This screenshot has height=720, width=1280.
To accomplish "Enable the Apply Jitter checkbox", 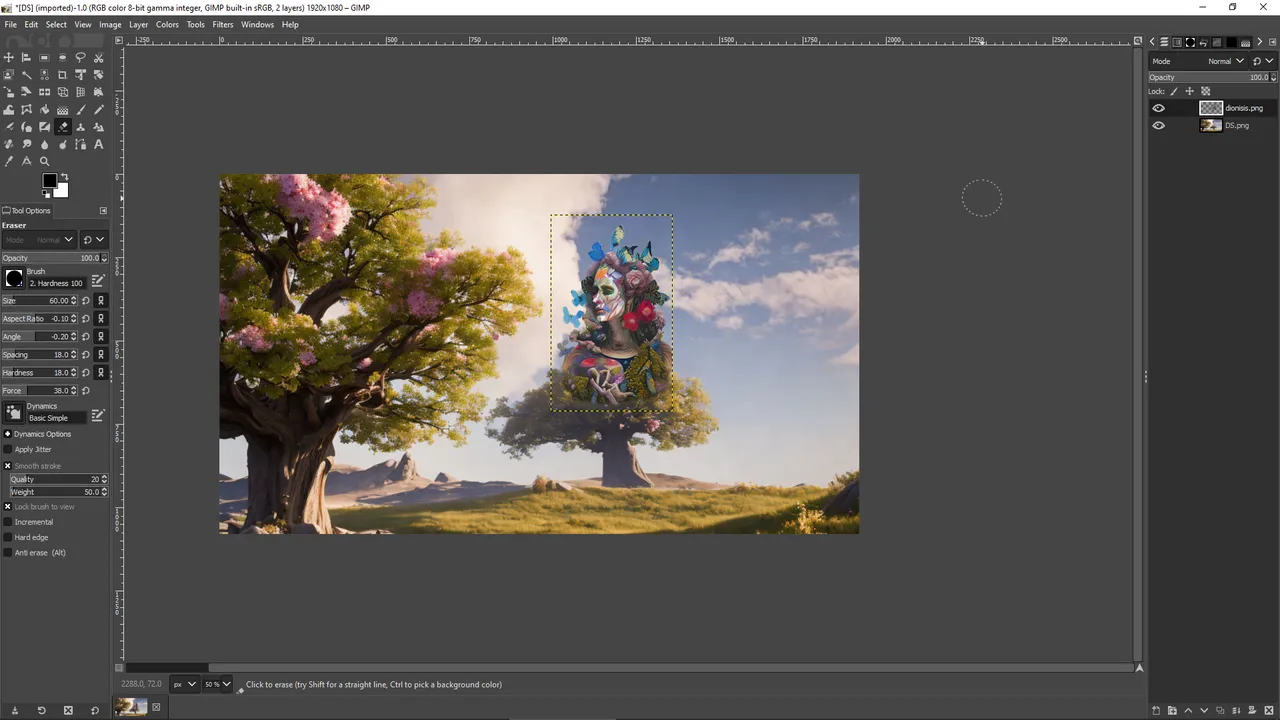I will 8,449.
